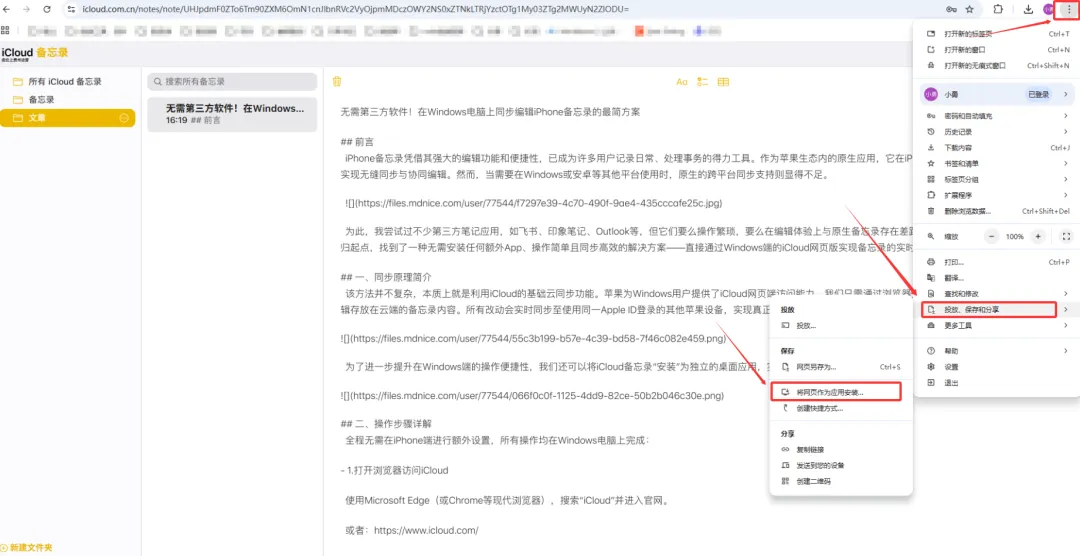The width and height of the screenshot is (1080, 556).
Task: Expand 查找和修改 submenu
Action: (997, 294)
